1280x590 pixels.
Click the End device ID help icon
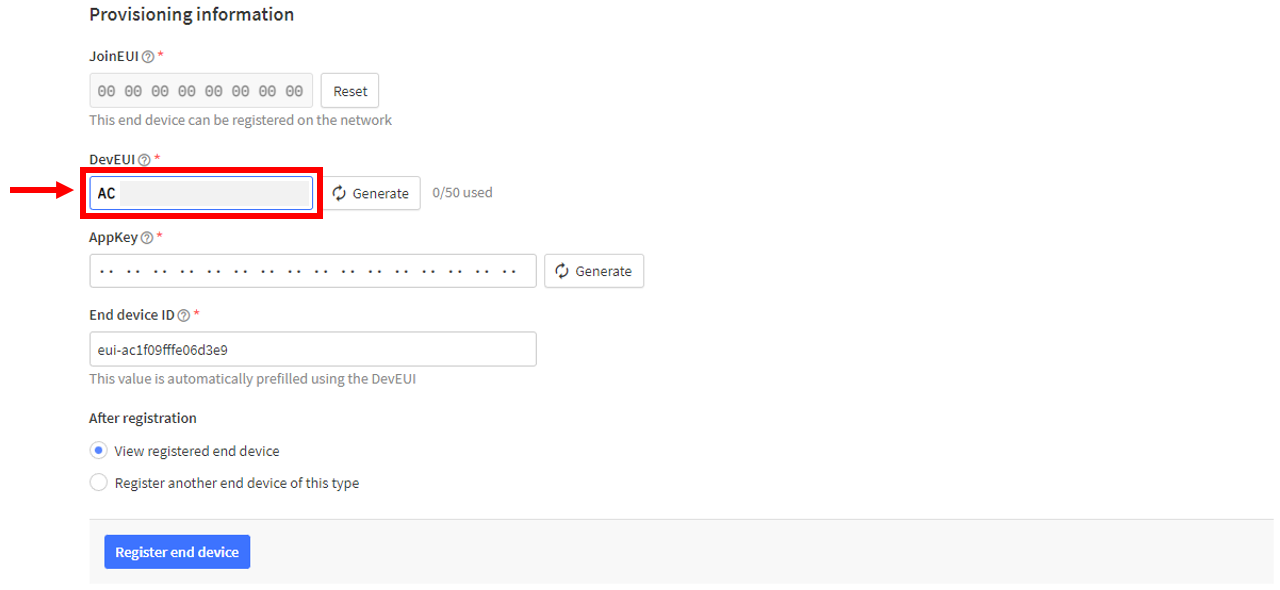pos(183,315)
